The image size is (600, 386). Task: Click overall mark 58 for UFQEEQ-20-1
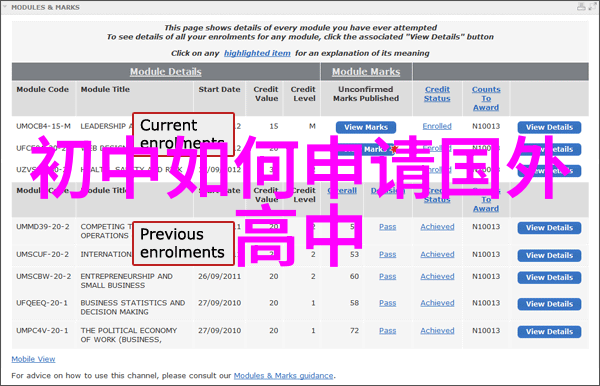point(354,303)
